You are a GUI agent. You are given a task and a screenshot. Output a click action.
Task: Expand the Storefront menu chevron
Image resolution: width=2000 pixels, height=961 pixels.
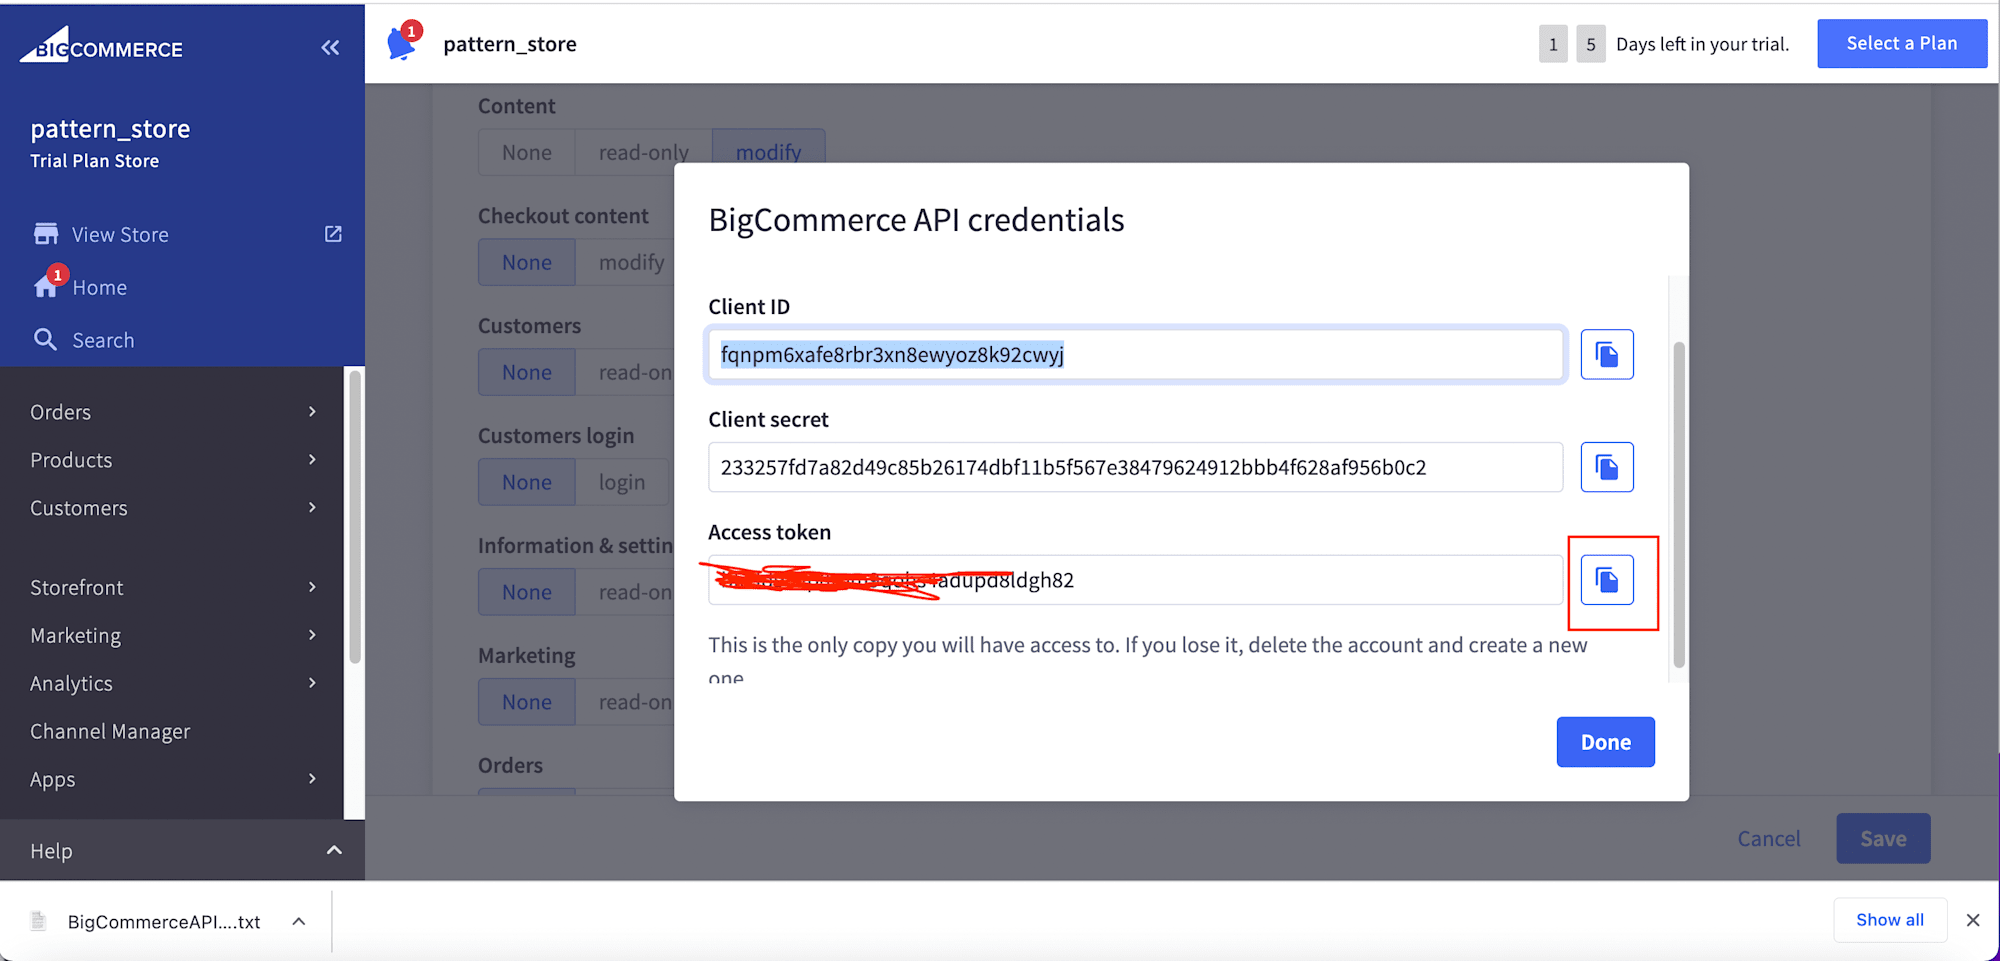312,587
